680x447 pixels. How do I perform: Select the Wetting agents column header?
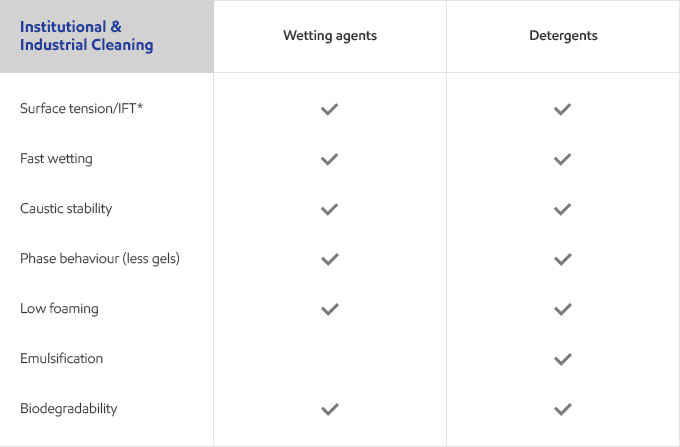(330, 36)
